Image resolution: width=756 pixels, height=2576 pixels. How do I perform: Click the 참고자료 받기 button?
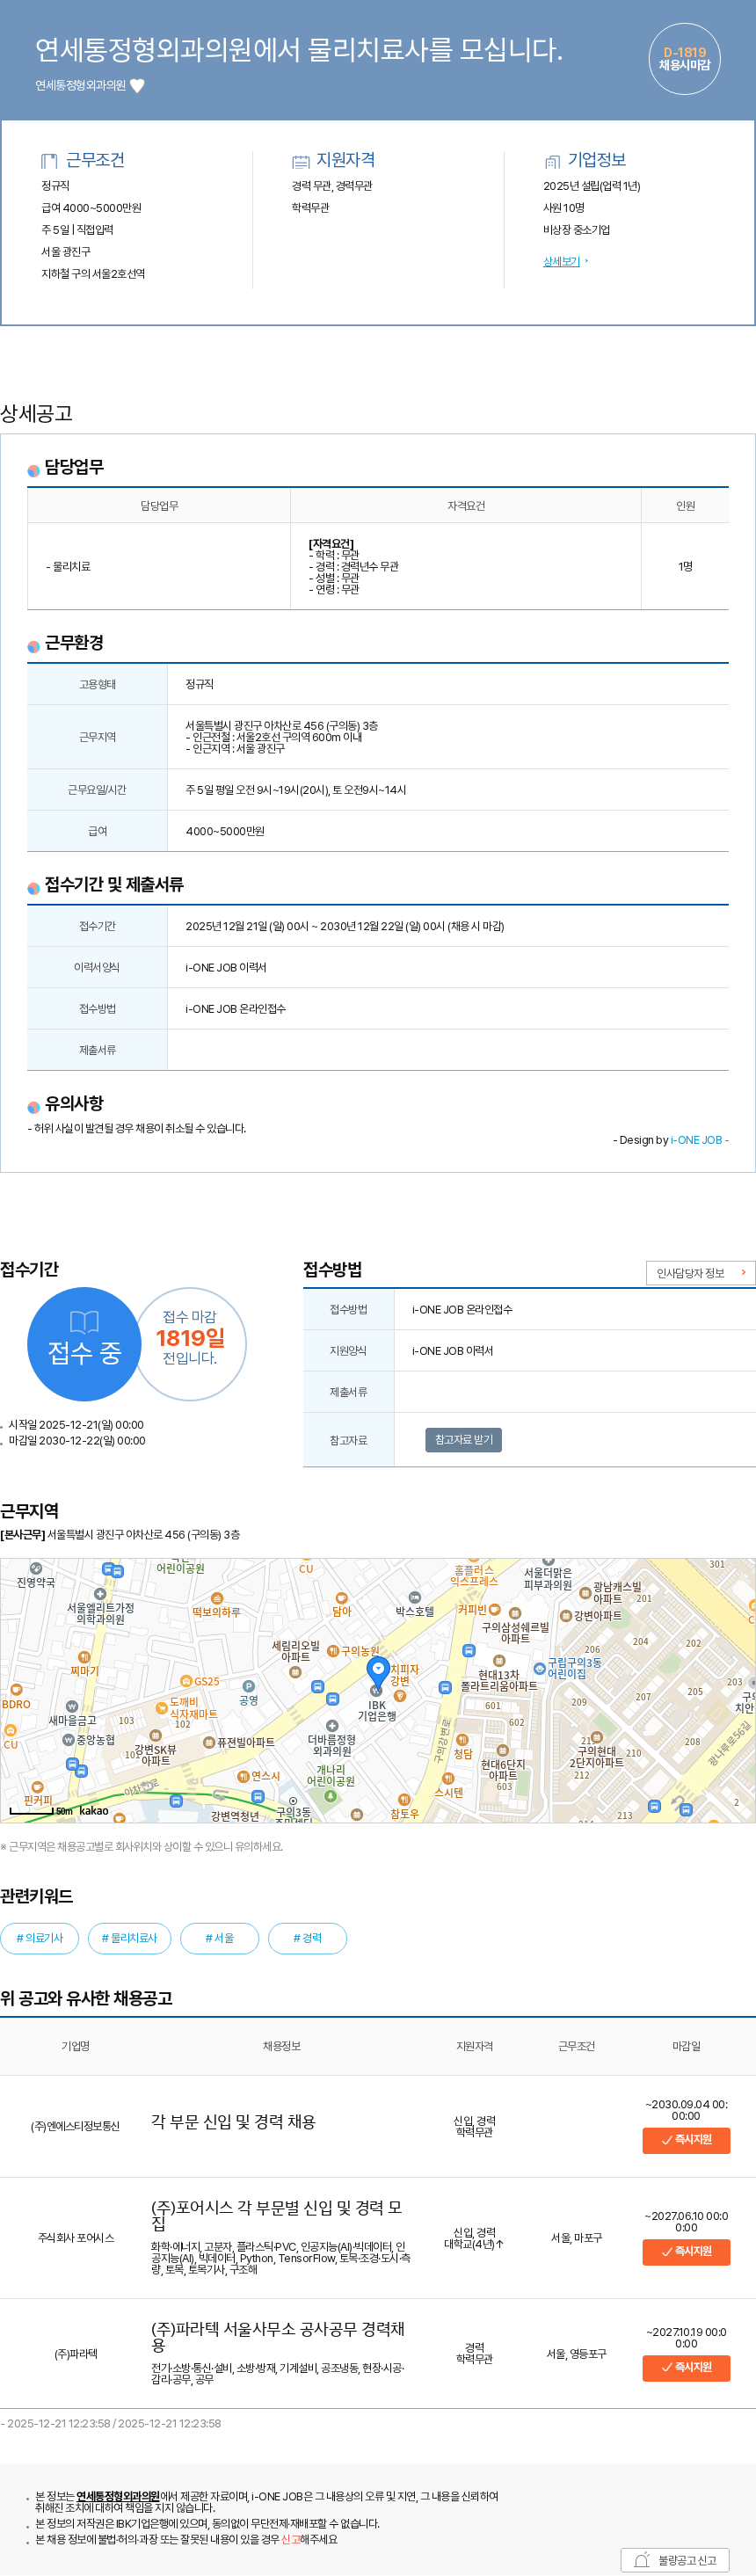[464, 1440]
